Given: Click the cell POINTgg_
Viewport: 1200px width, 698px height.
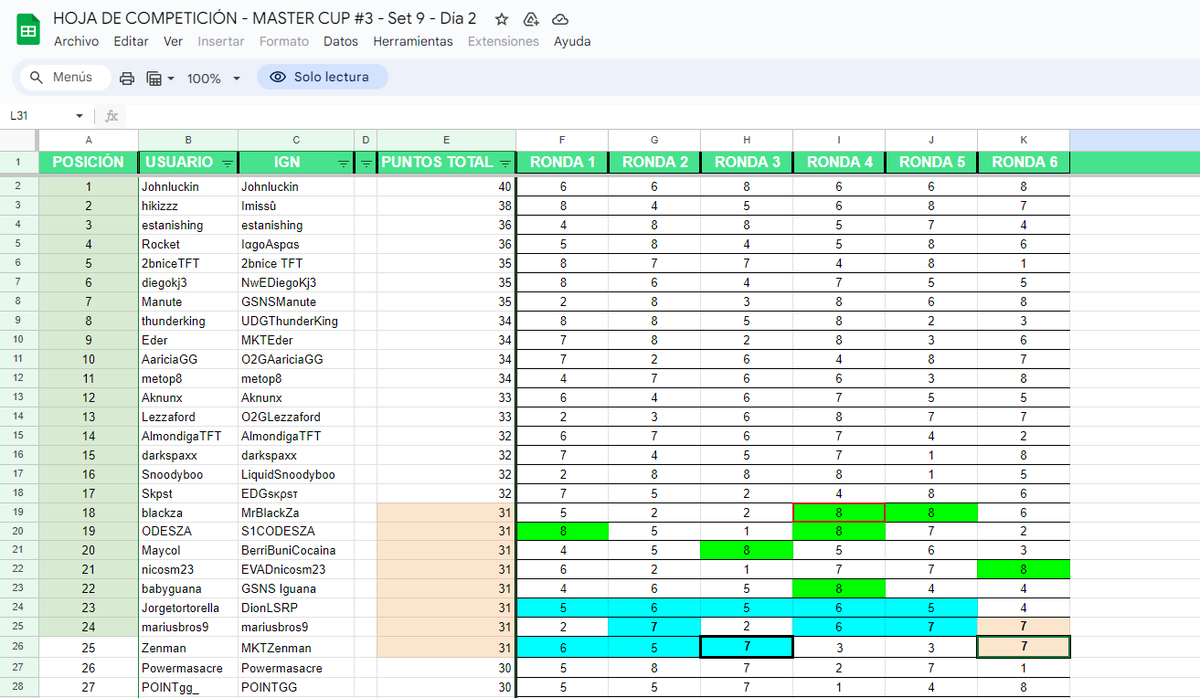Looking at the screenshot, I should point(188,687).
